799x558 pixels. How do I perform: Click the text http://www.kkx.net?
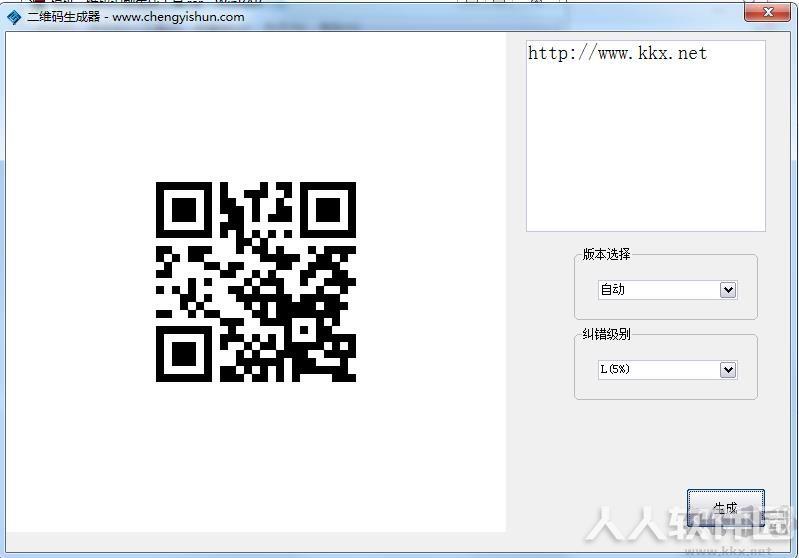pos(617,53)
